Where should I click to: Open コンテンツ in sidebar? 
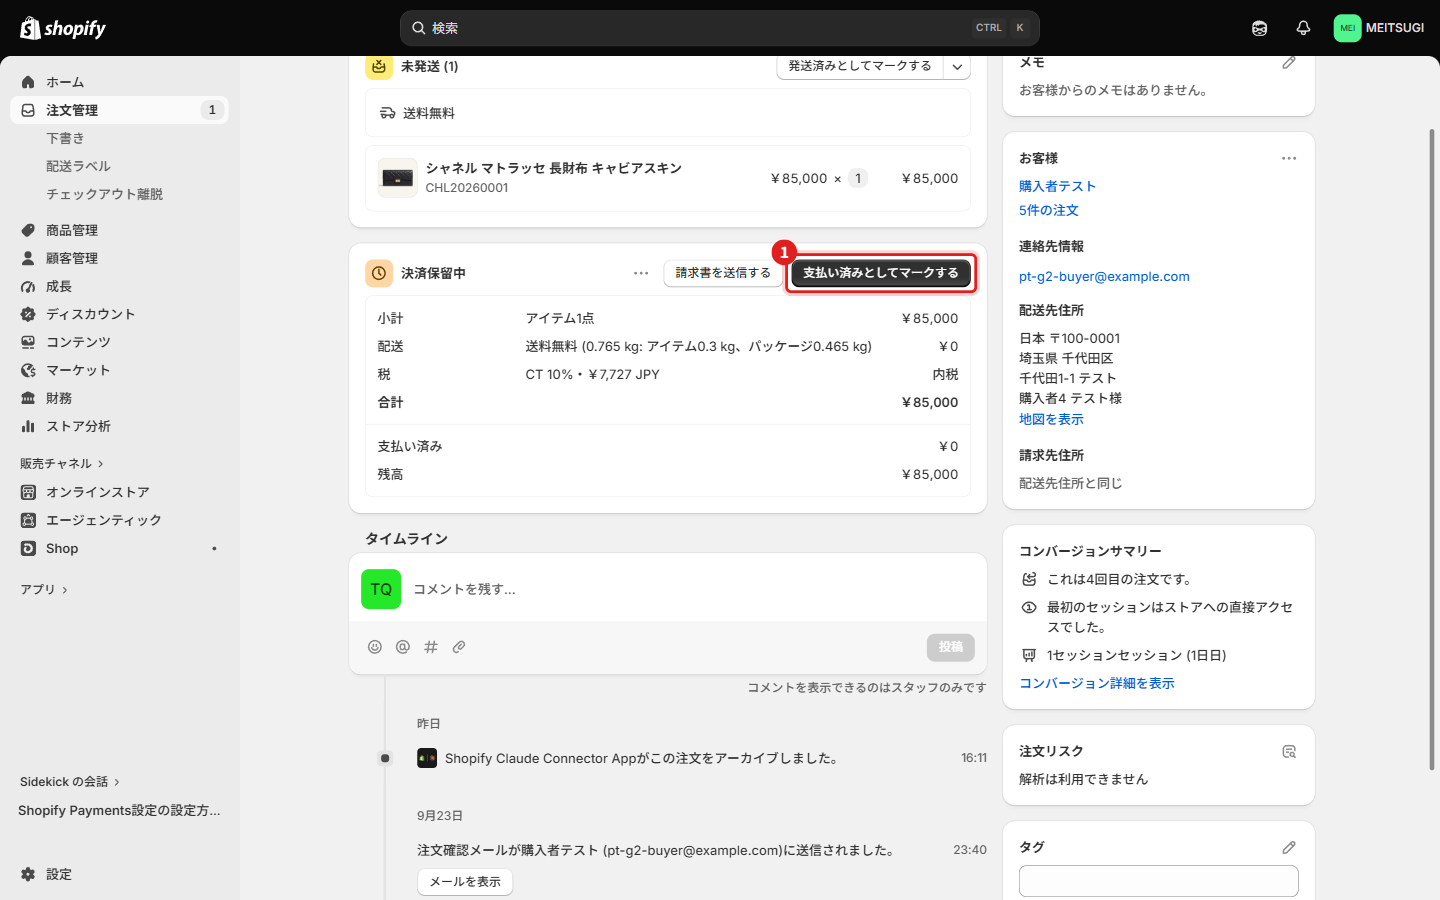tap(119, 342)
